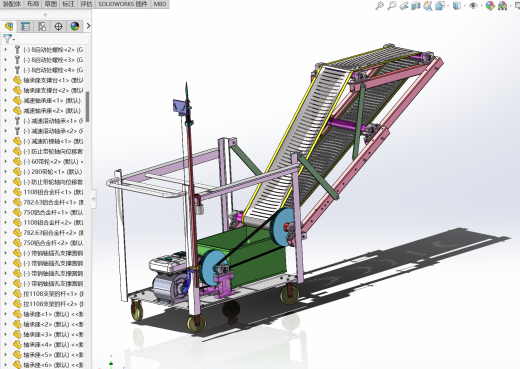Screen dimensions: 520x369
Task: Click the tree filter funnel icon
Action: (7, 39)
